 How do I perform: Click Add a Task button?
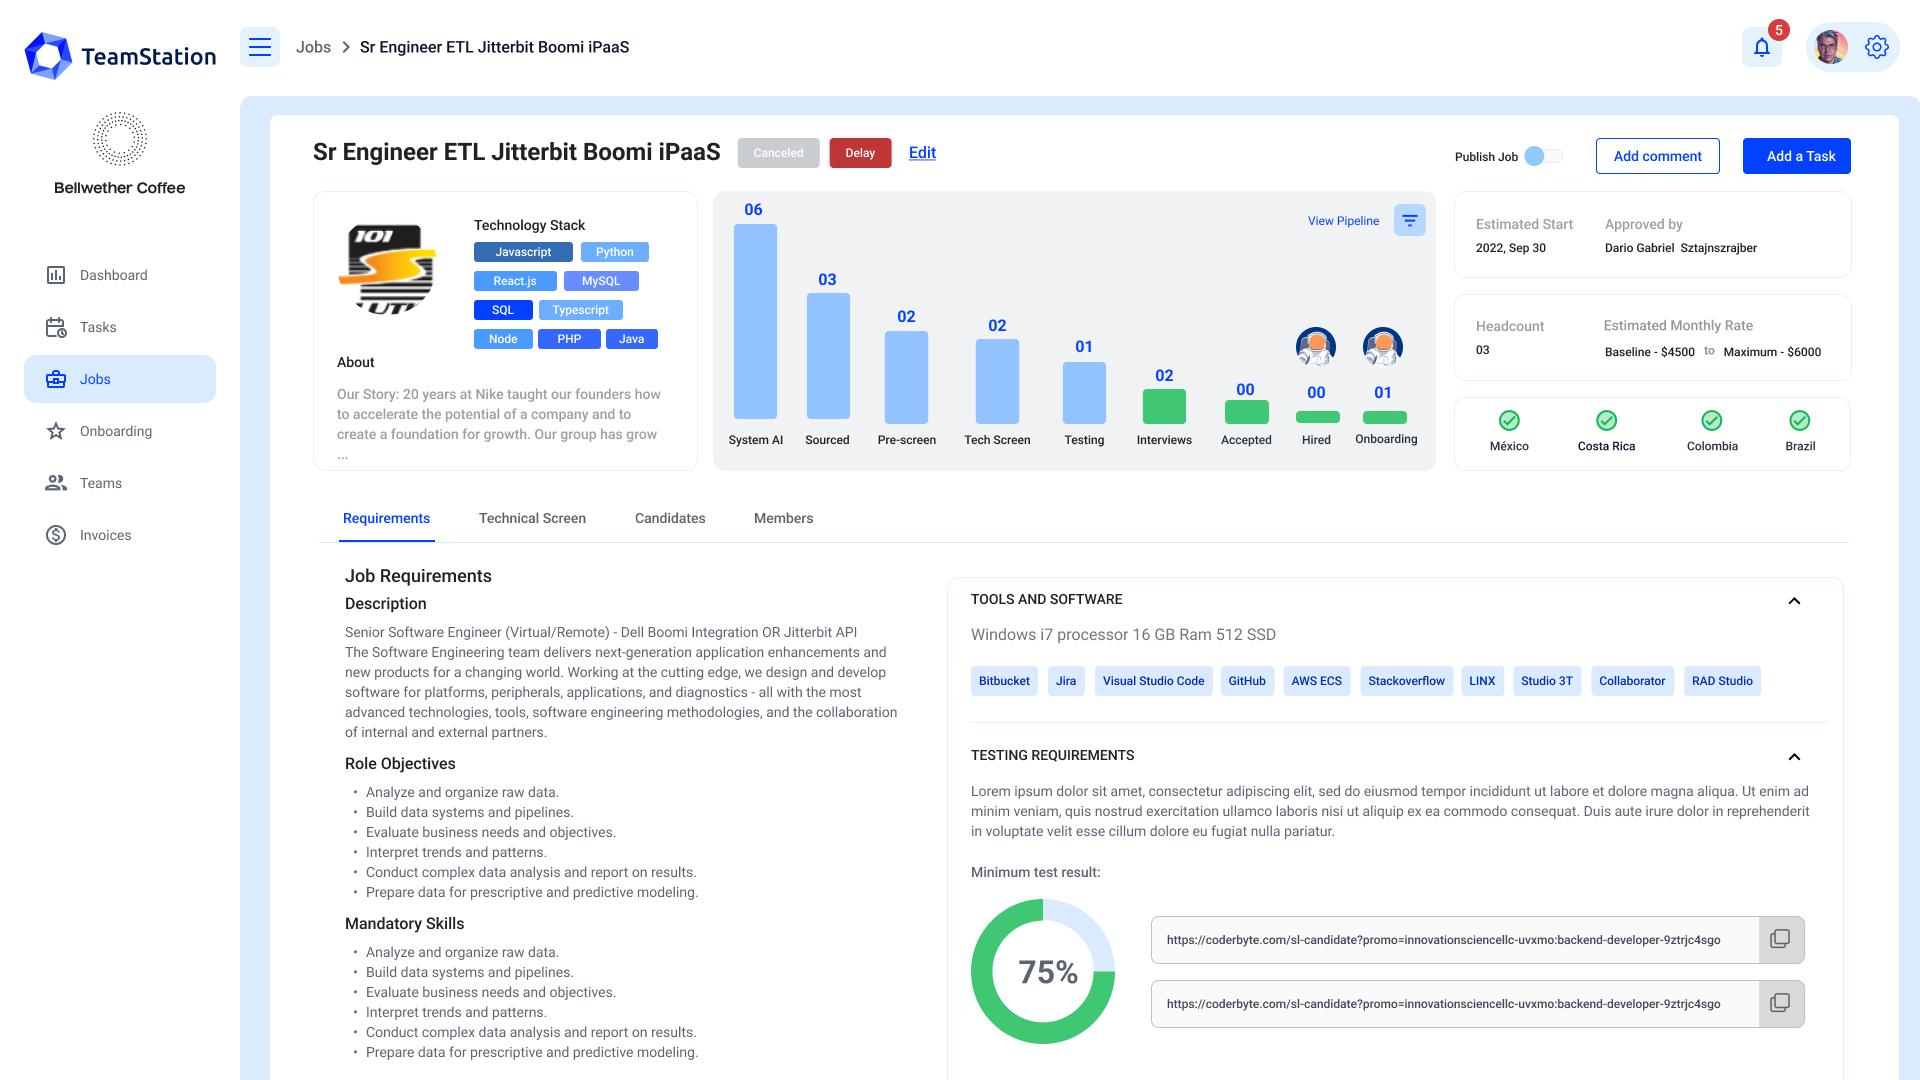tap(1796, 156)
